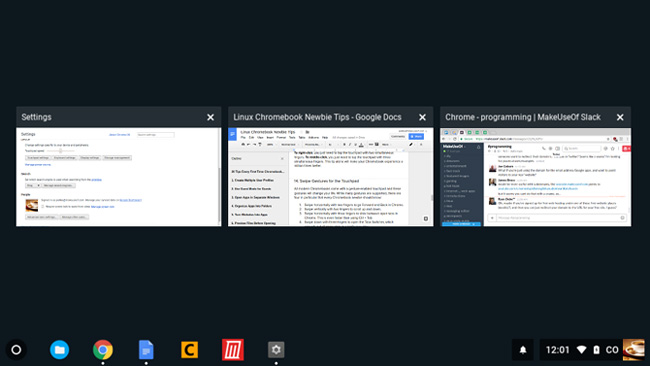Open the launcher circle button on shelf
Viewport: 650px width, 366px height.
16,350
